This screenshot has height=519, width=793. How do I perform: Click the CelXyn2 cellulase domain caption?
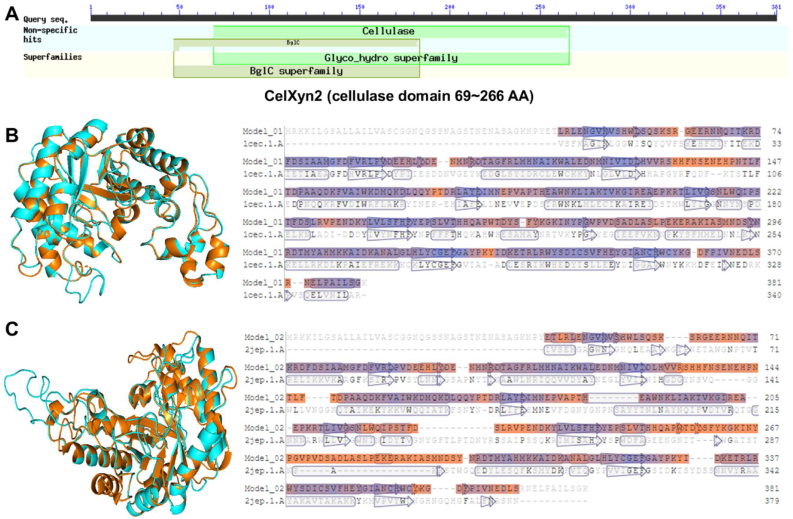coord(399,96)
